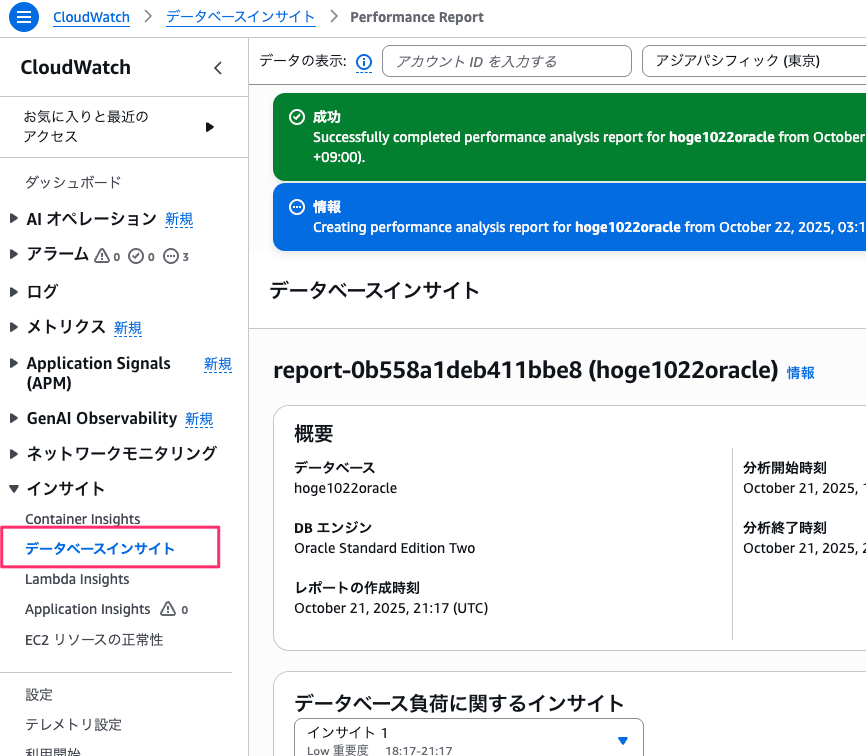
Task: Click the alarm OK checkmark circle icon
Action: [136, 256]
